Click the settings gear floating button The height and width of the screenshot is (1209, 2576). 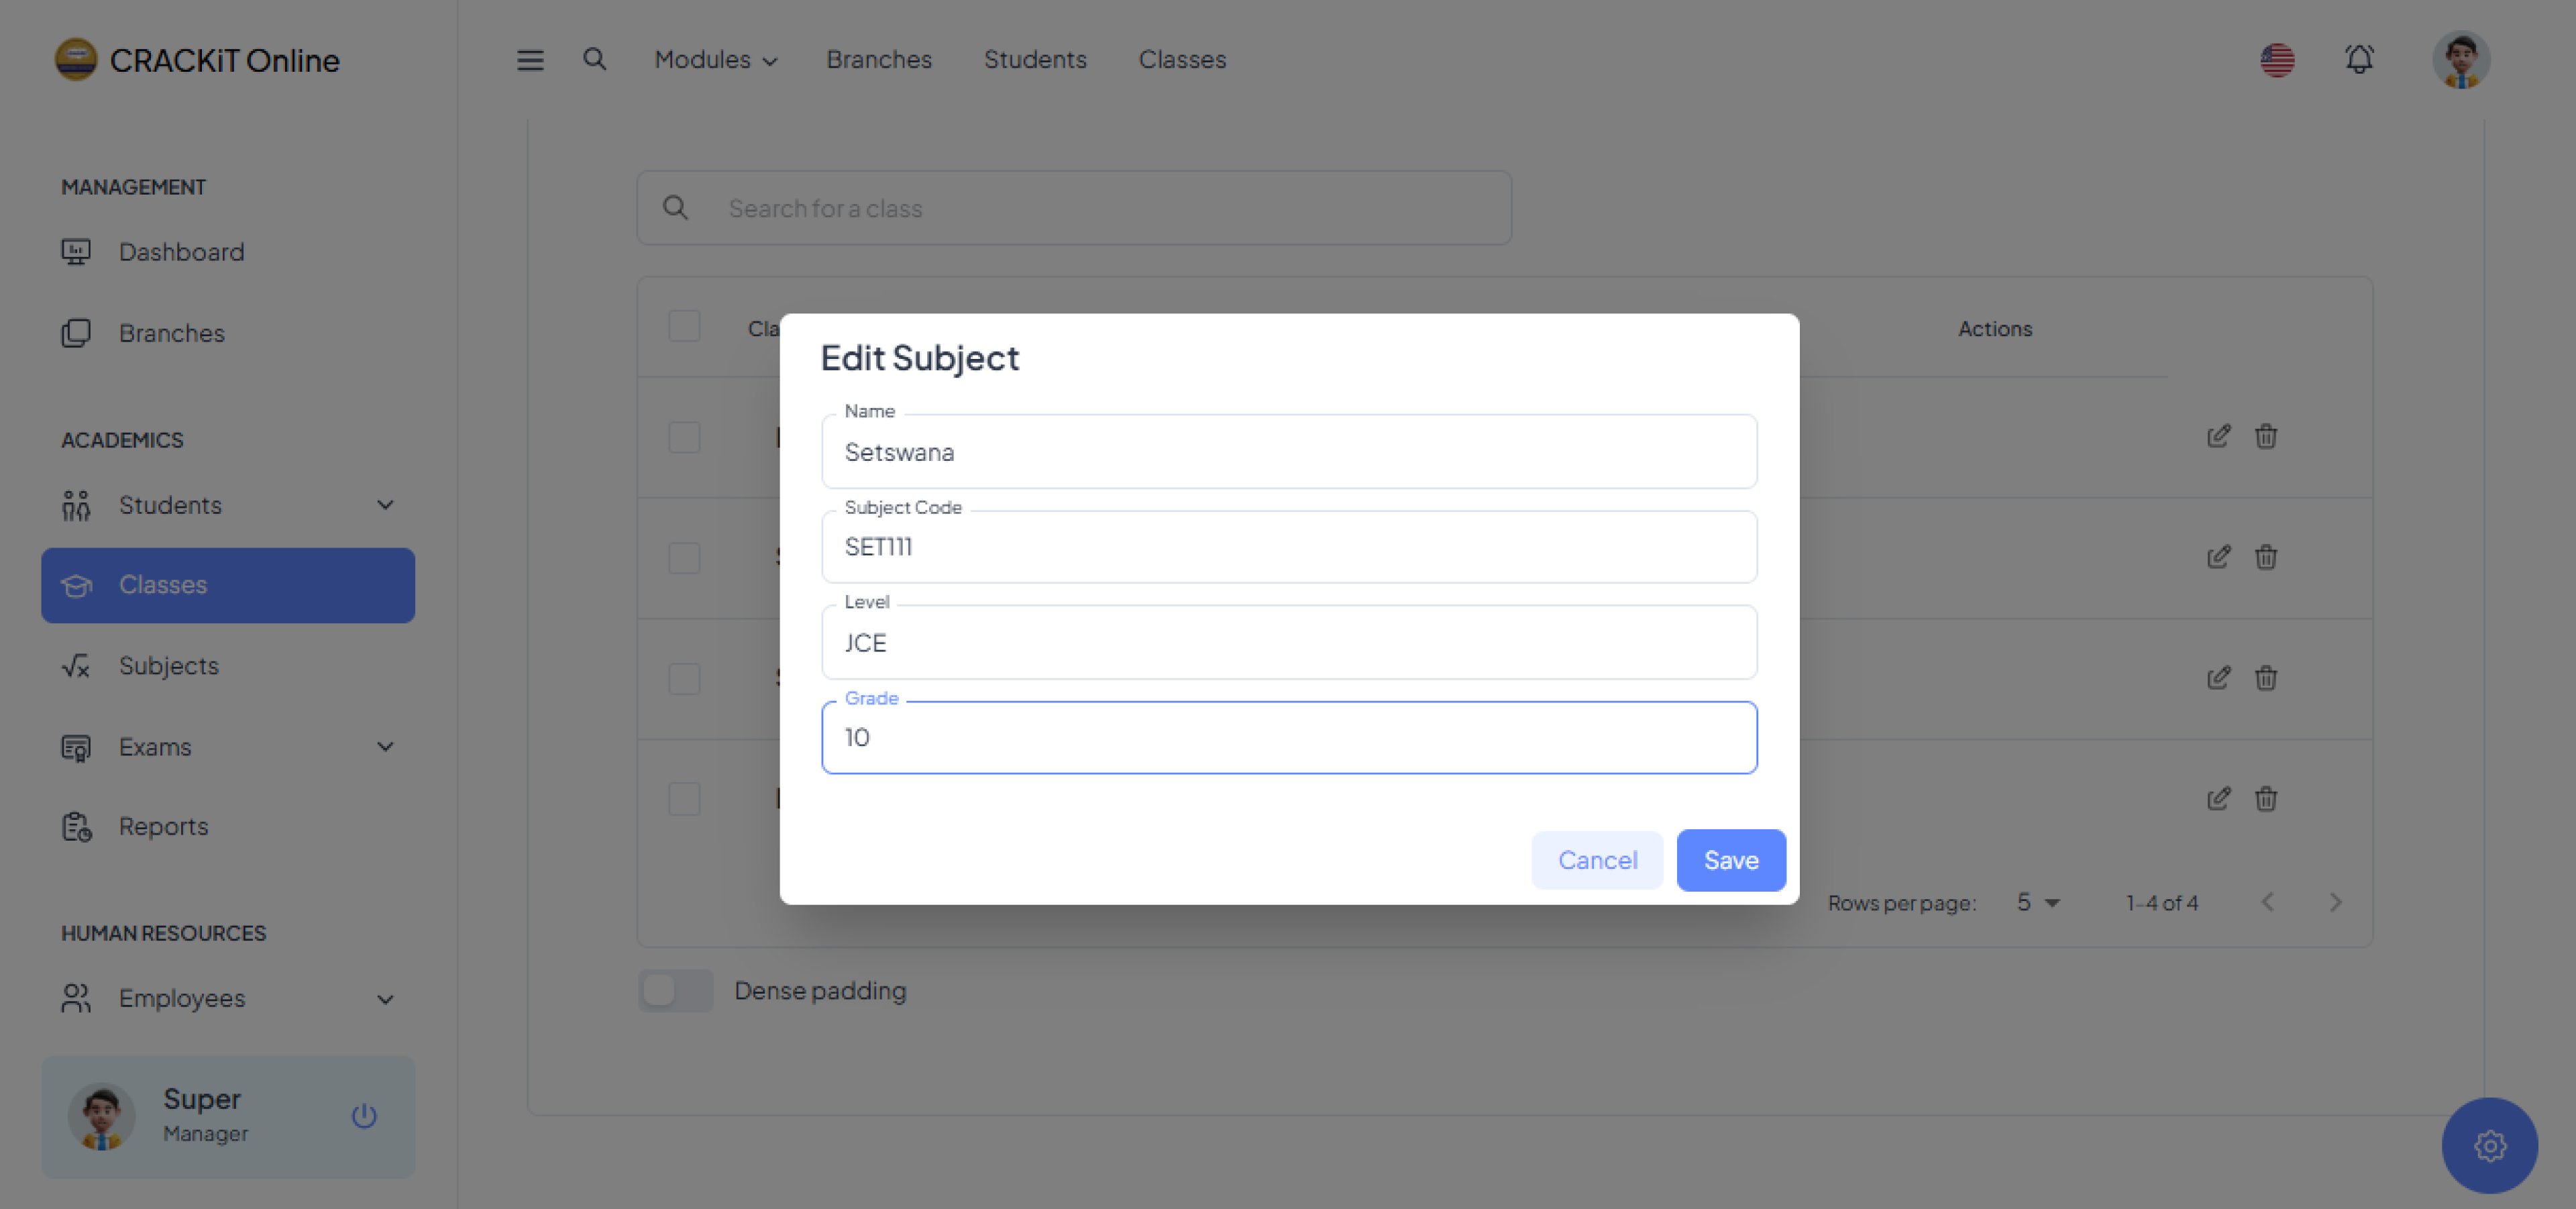point(2489,1145)
